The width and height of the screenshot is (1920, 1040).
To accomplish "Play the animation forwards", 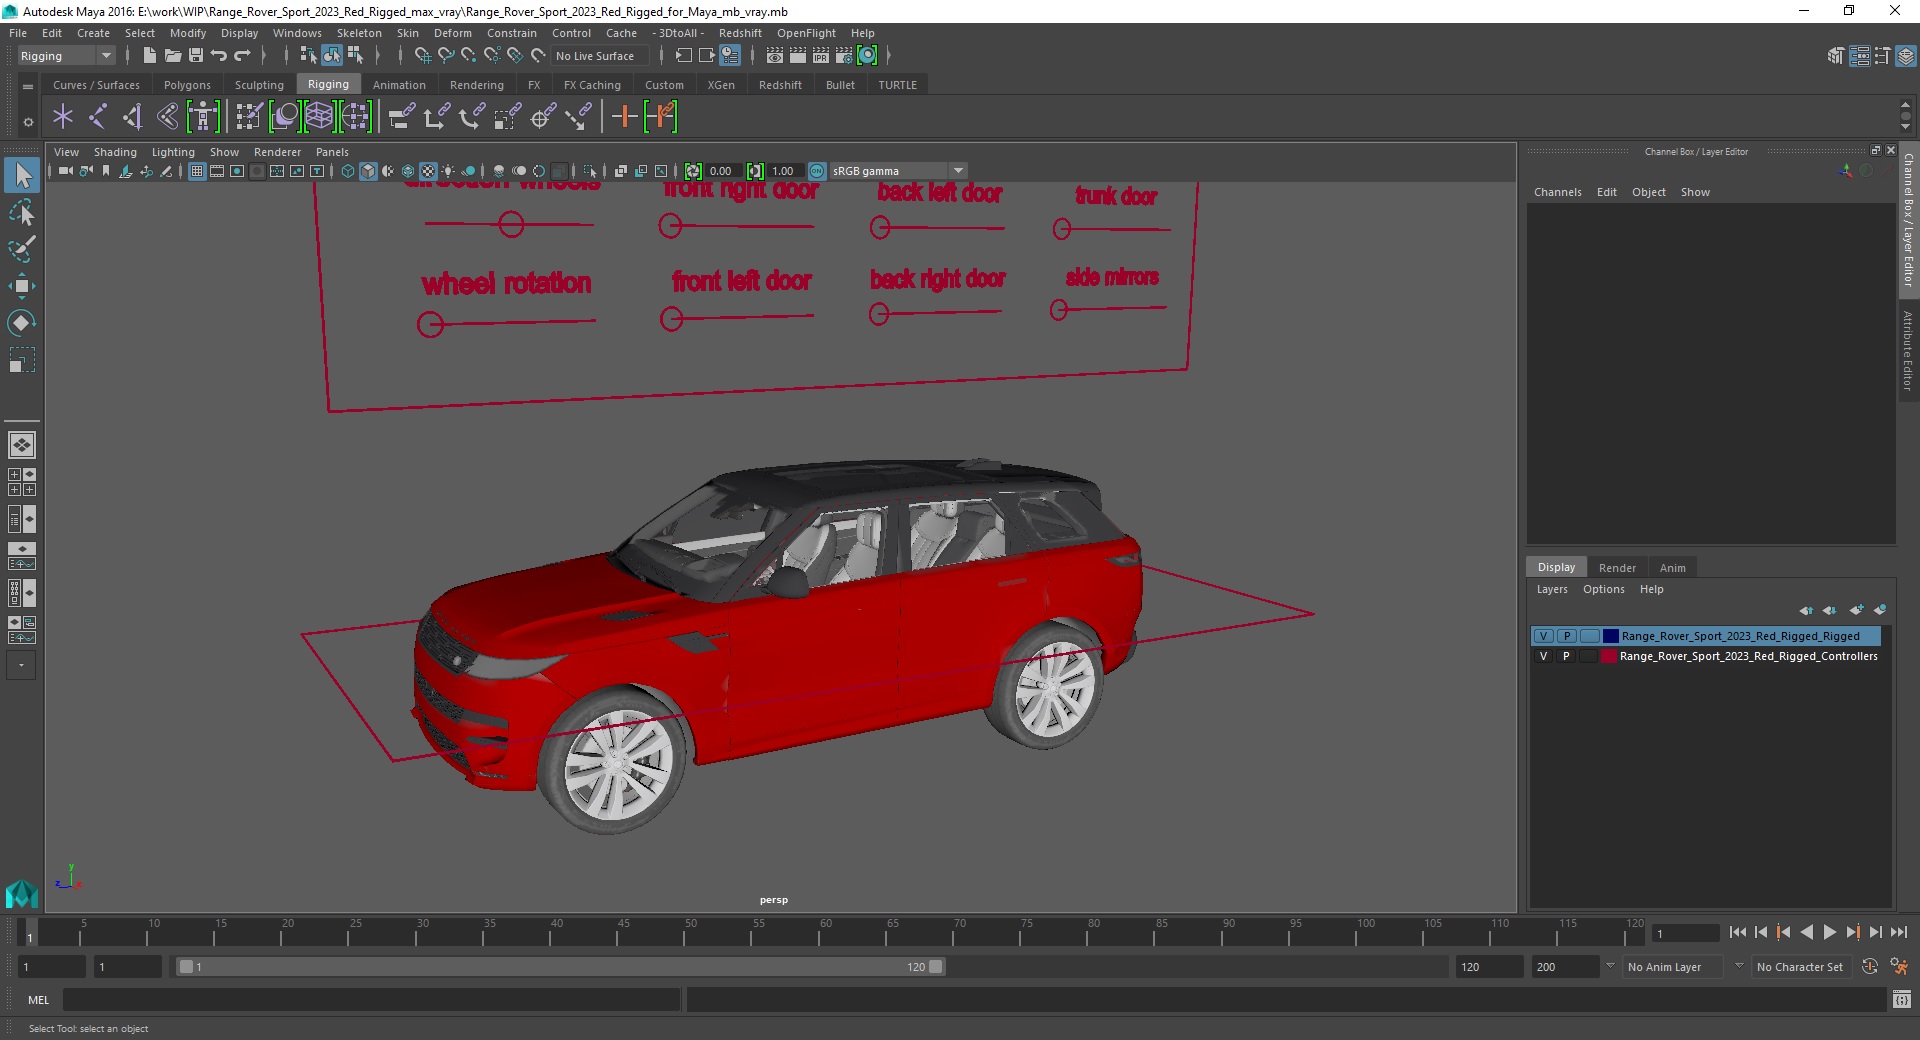I will [x=1829, y=932].
